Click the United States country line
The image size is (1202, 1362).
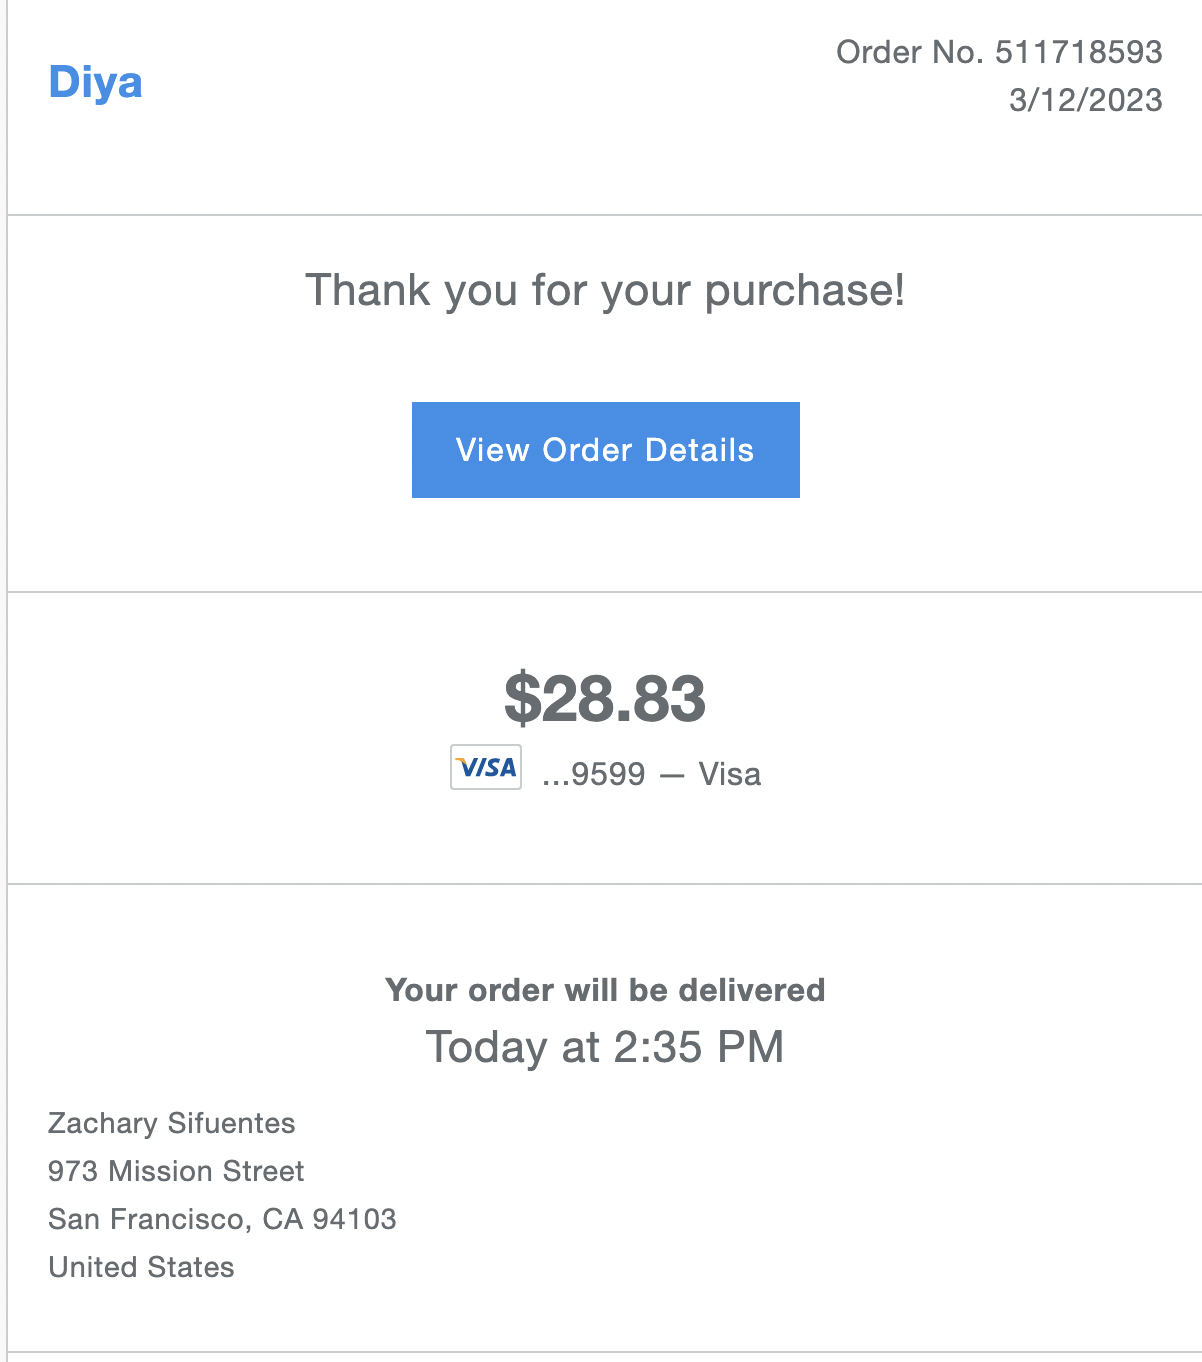(x=141, y=1267)
